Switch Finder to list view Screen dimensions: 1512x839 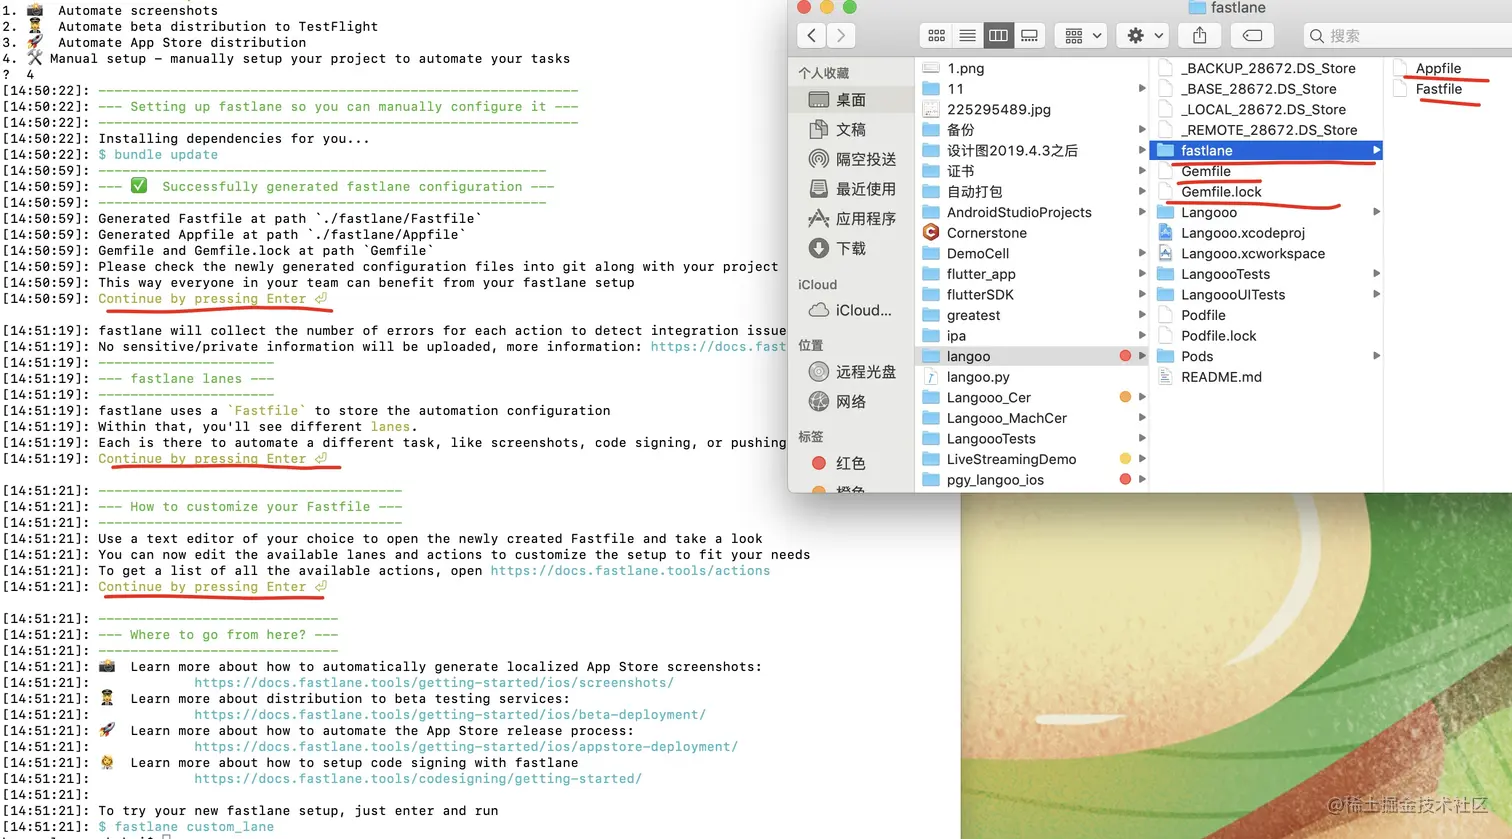pyautogui.click(x=967, y=36)
